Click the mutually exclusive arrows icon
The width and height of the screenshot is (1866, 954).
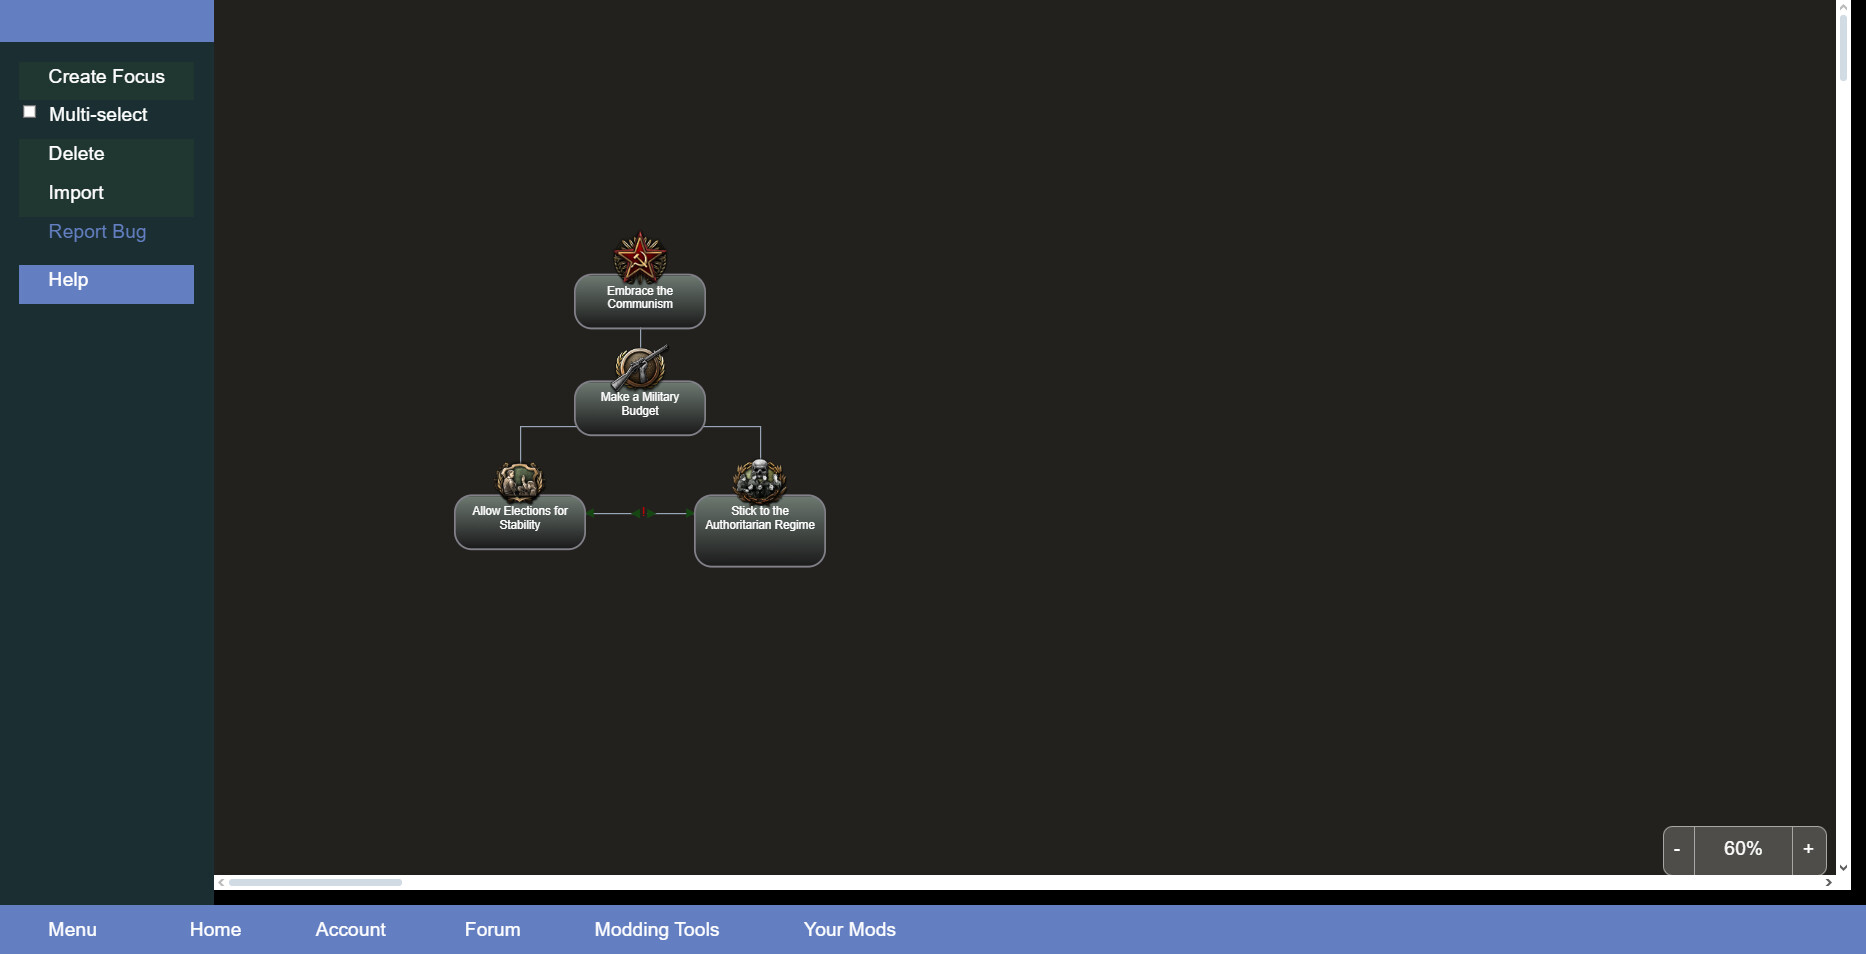click(x=641, y=513)
